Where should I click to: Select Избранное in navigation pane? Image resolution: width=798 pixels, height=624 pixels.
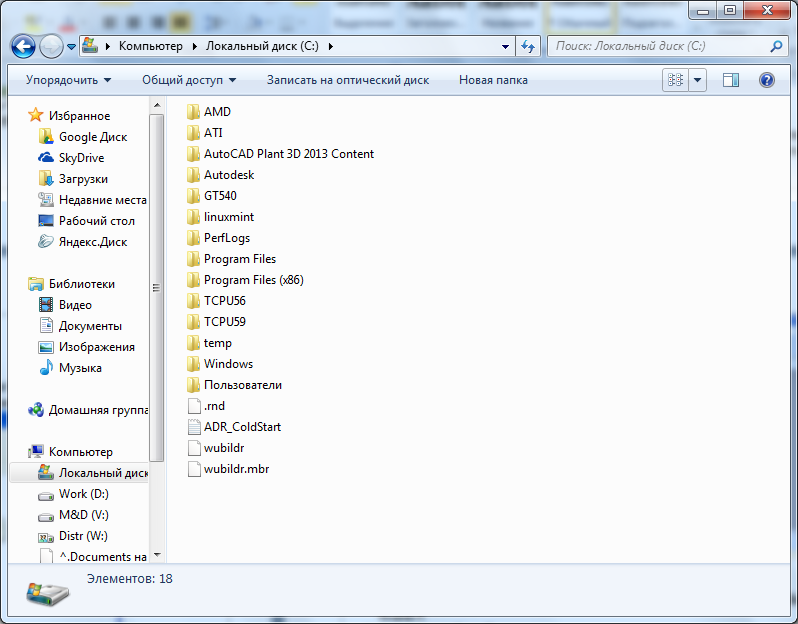coord(69,116)
